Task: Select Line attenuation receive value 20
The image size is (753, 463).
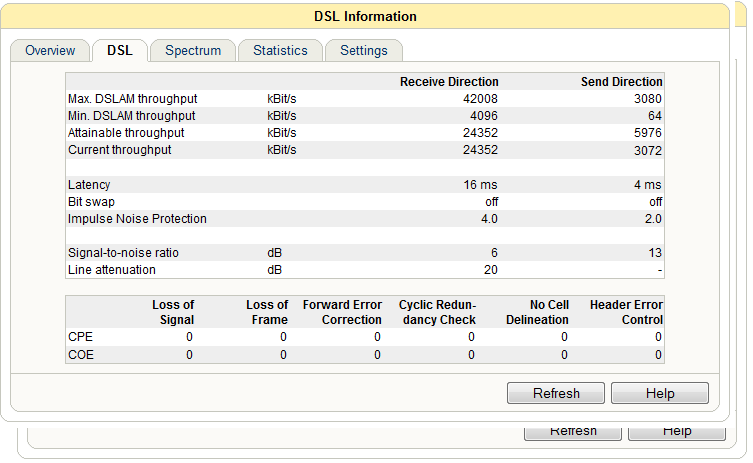Action: tap(491, 270)
